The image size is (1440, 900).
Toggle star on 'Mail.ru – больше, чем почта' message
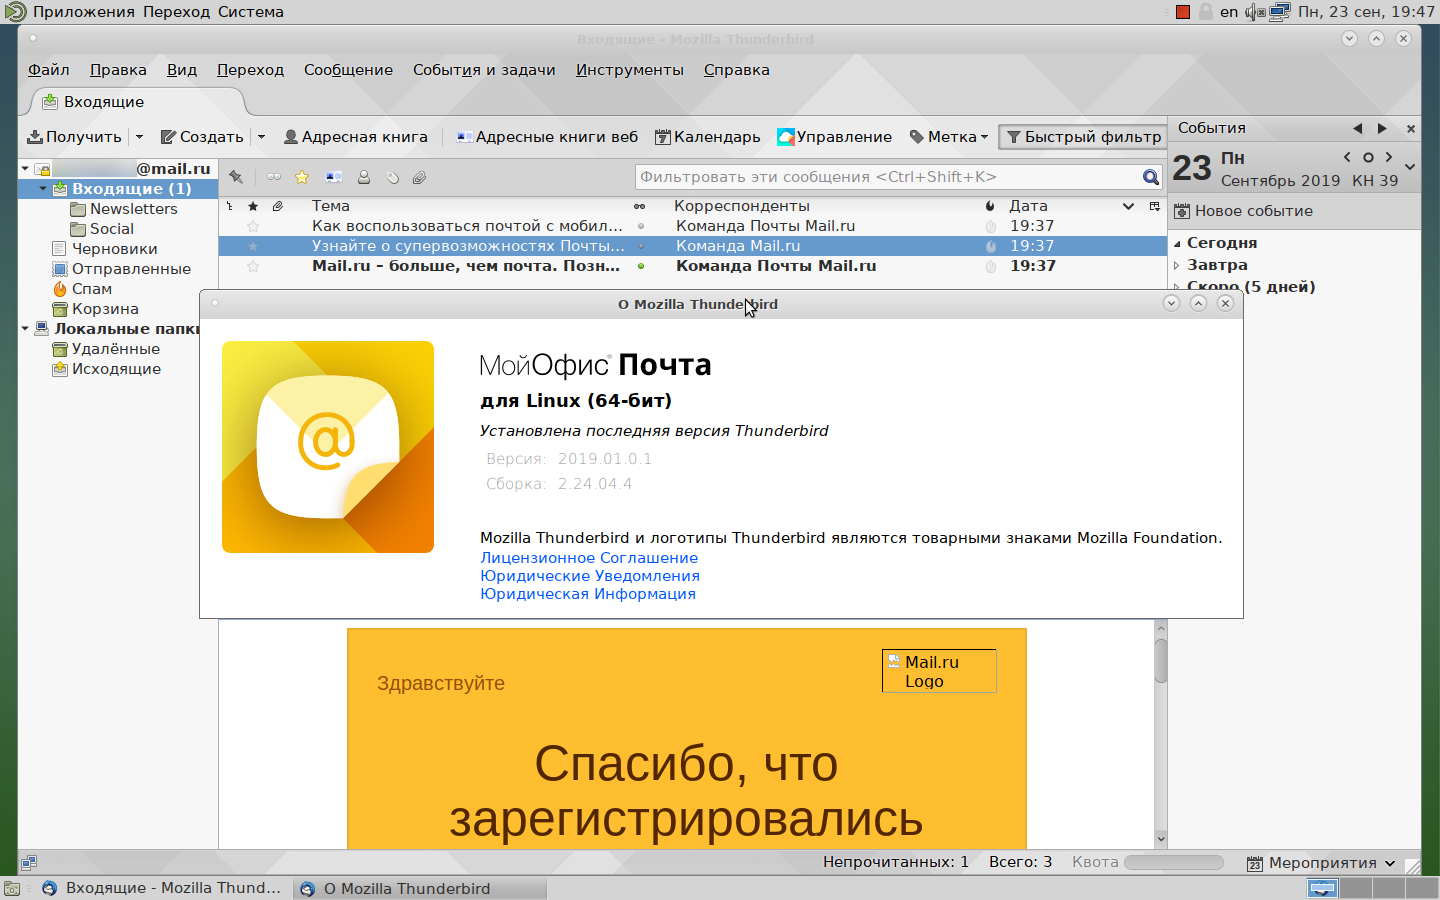[x=253, y=266]
